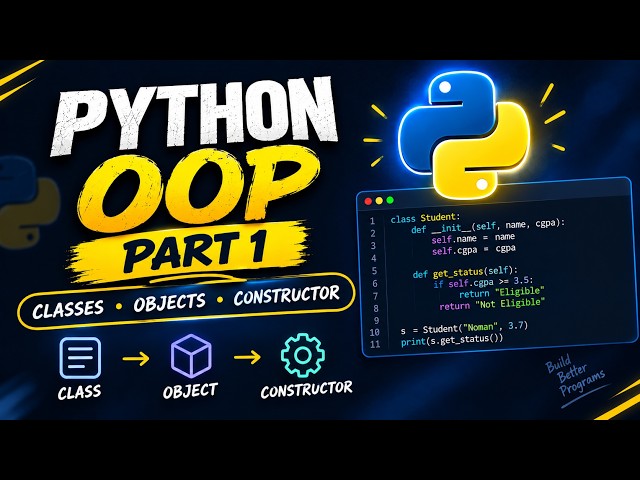Click the "if self.cgpa >= 3.5:" line

coord(483,282)
